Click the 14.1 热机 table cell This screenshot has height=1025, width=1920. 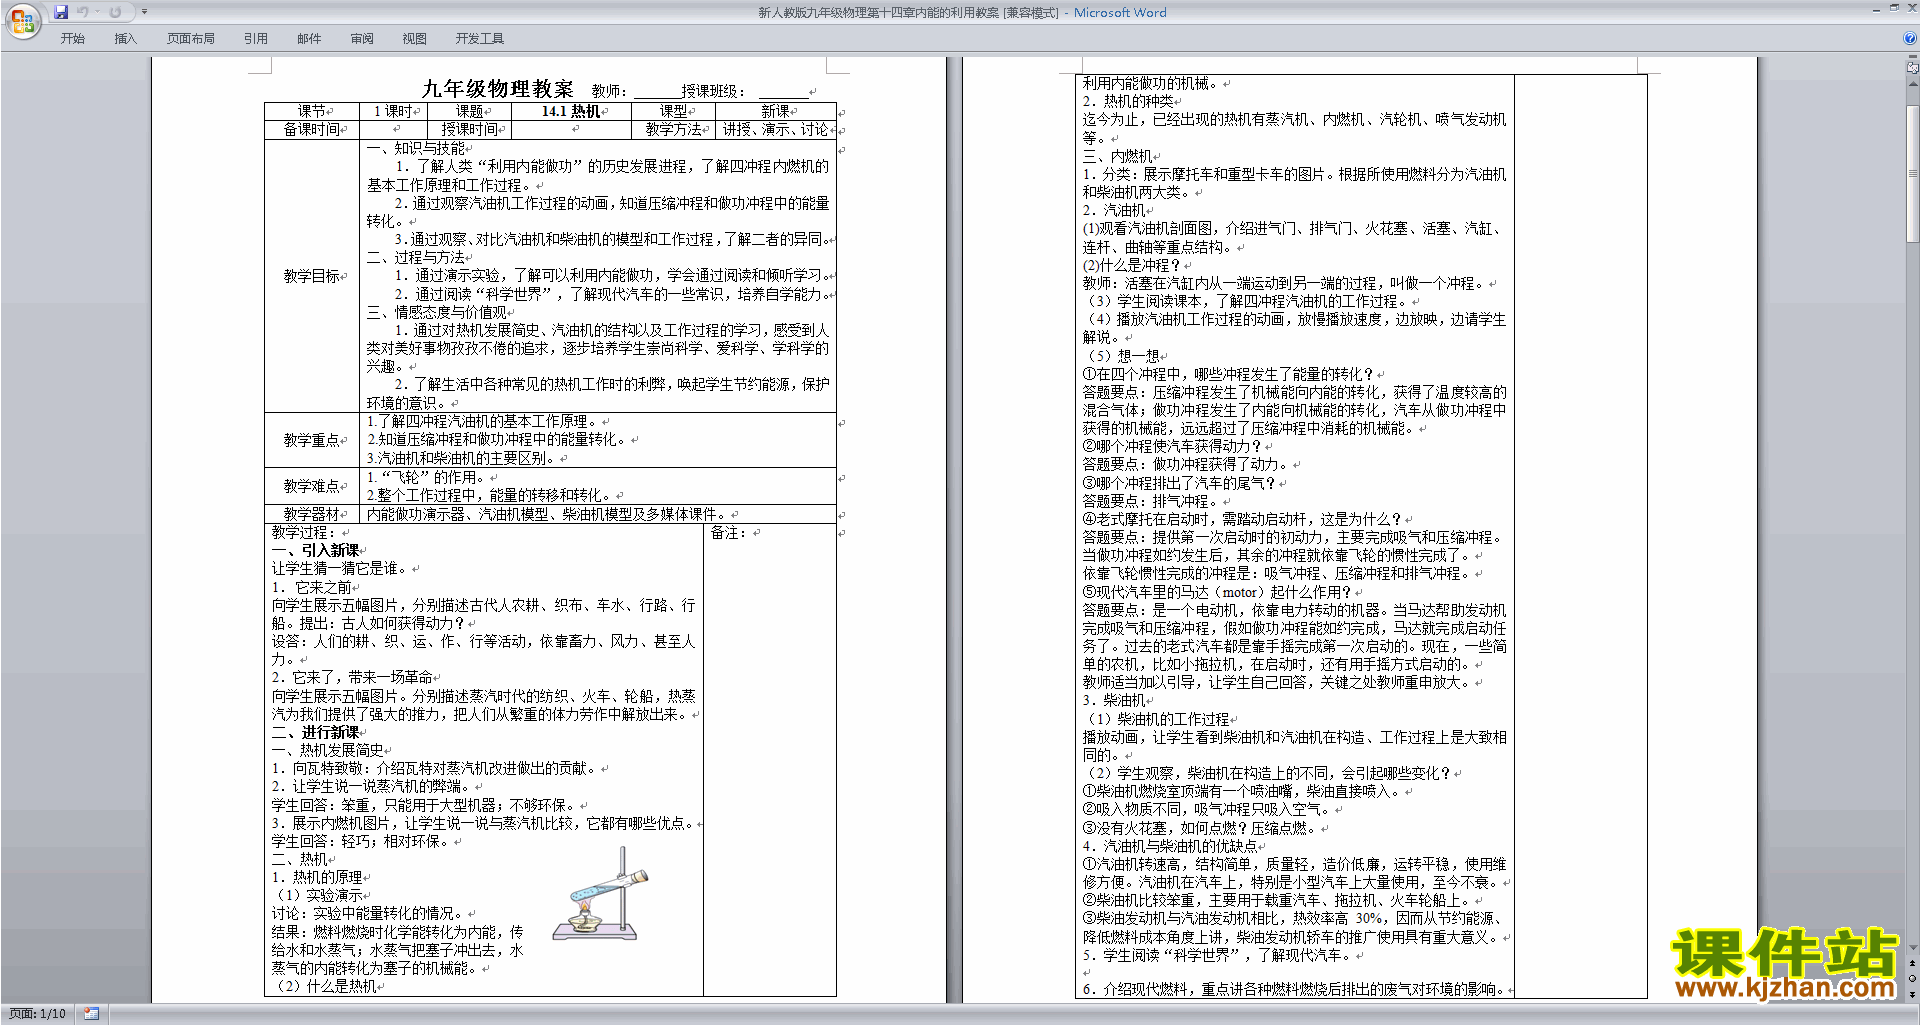pyautogui.click(x=571, y=111)
